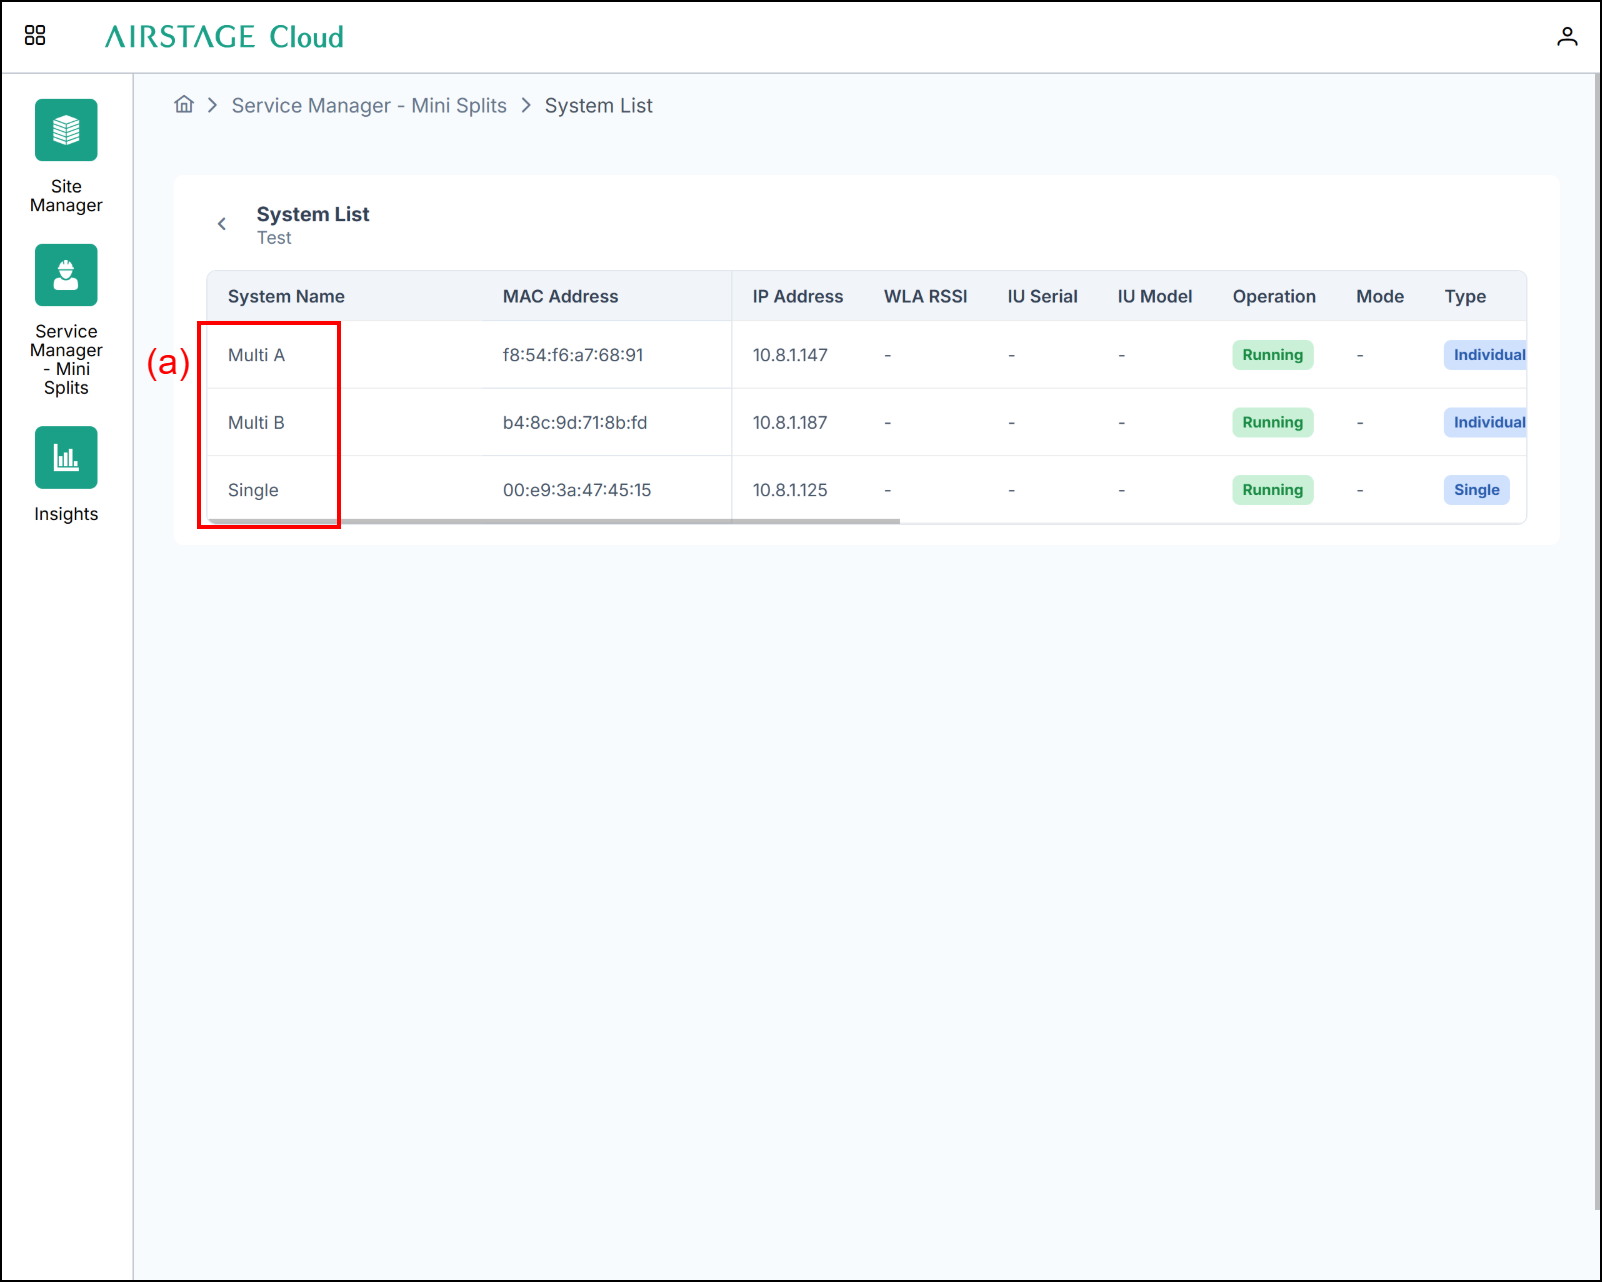This screenshot has height=1282, width=1602.
Task: Sort by MAC Address column header
Action: click(560, 297)
